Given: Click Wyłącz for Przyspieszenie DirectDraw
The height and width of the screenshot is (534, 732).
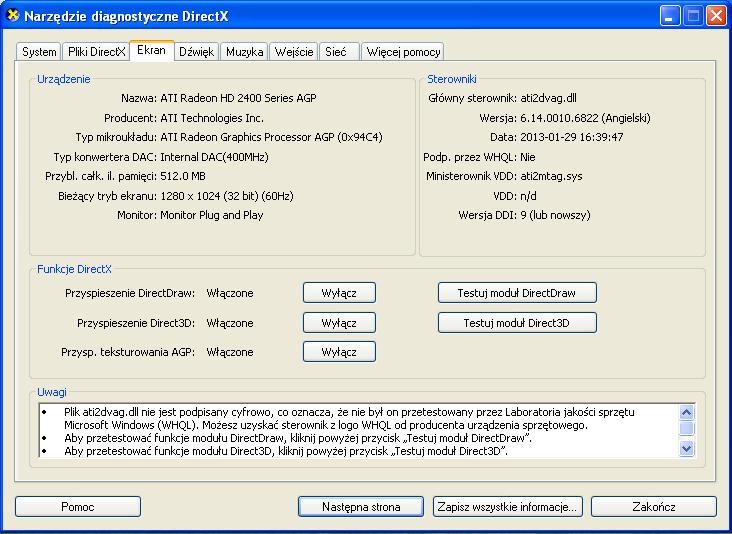Looking at the screenshot, I should (339, 293).
